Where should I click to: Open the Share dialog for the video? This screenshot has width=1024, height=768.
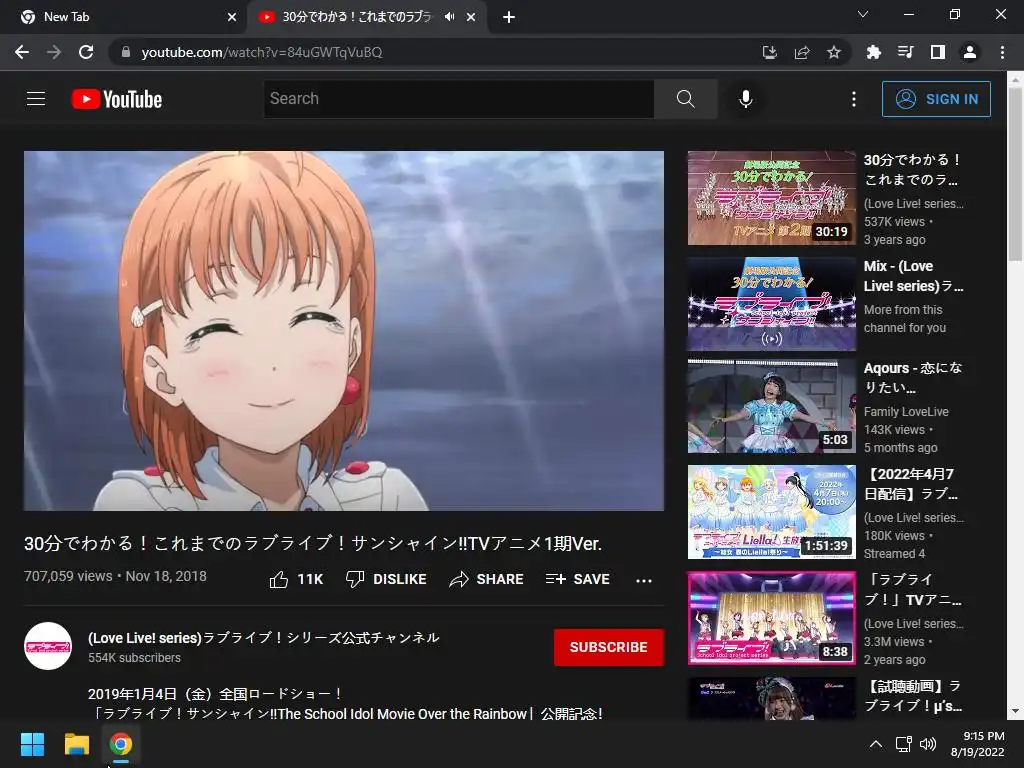[x=487, y=579]
